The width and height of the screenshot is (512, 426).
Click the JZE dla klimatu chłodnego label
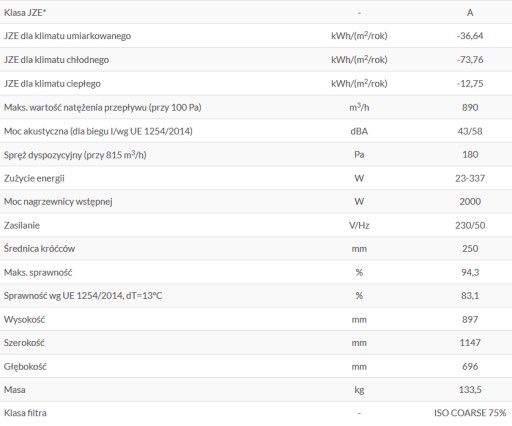56,60
